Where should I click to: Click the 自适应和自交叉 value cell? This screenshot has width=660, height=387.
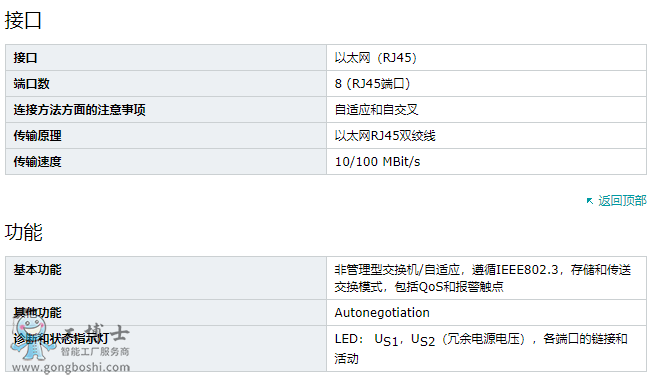click(486, 109)
